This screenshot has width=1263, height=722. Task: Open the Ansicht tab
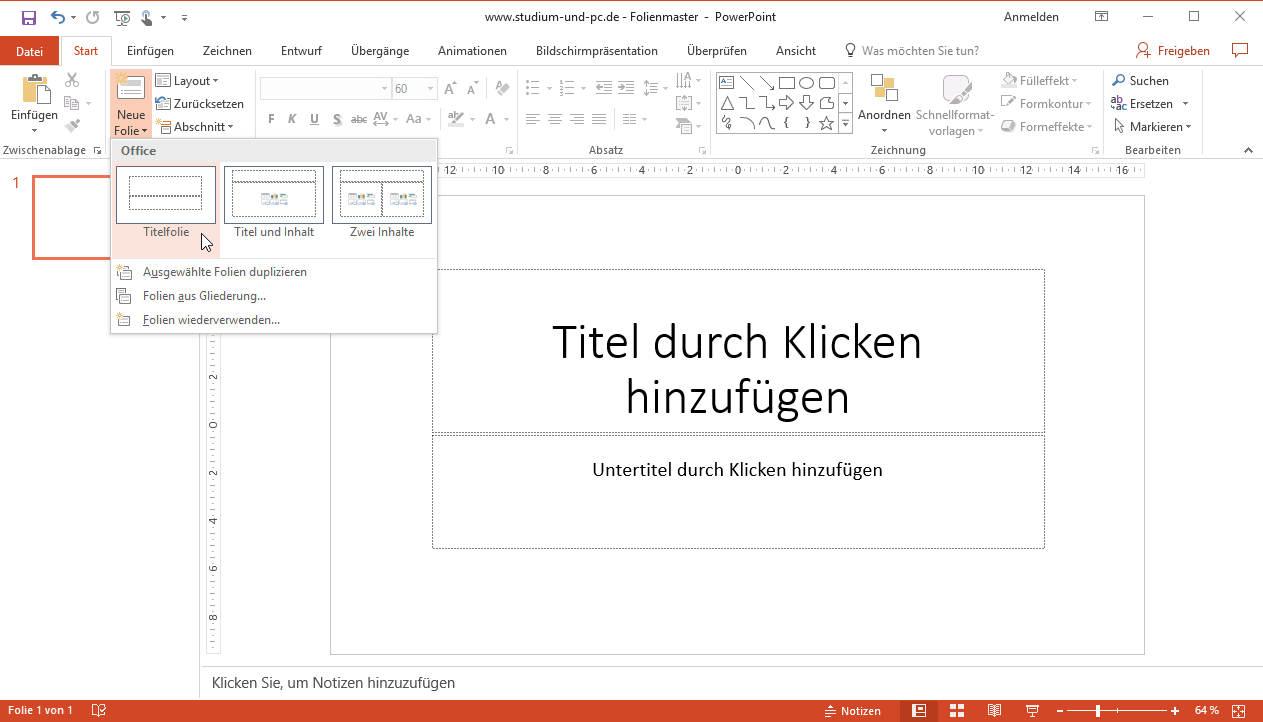(x=796, y=51)
